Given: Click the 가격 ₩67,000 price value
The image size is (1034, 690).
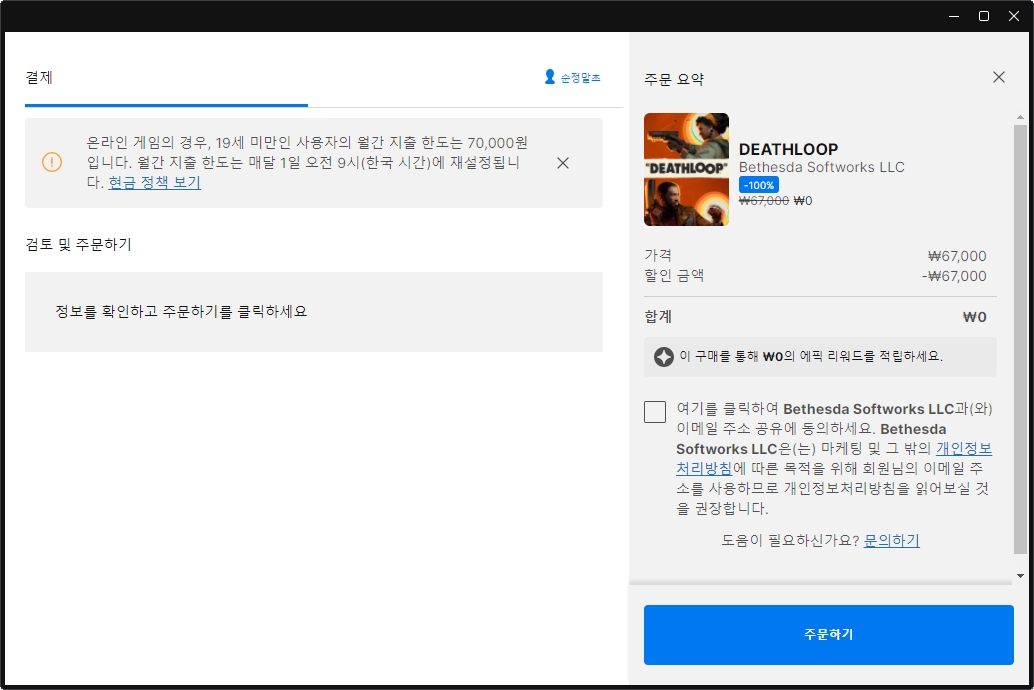Looking at the screenshot, I should (x=957, y=256).
